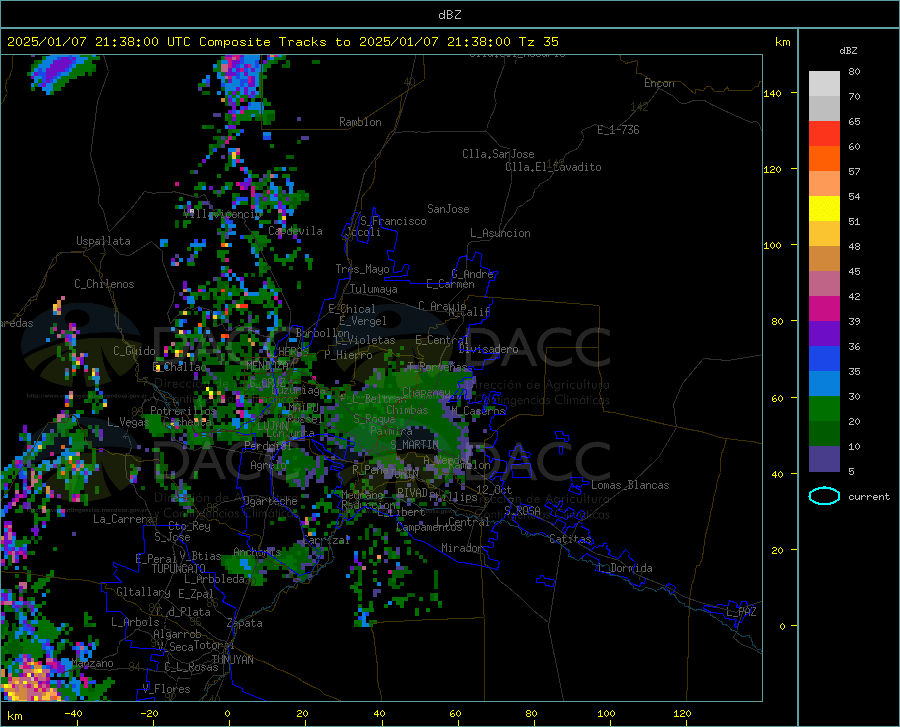Click the C_Chilenos map label

point(104,284)
